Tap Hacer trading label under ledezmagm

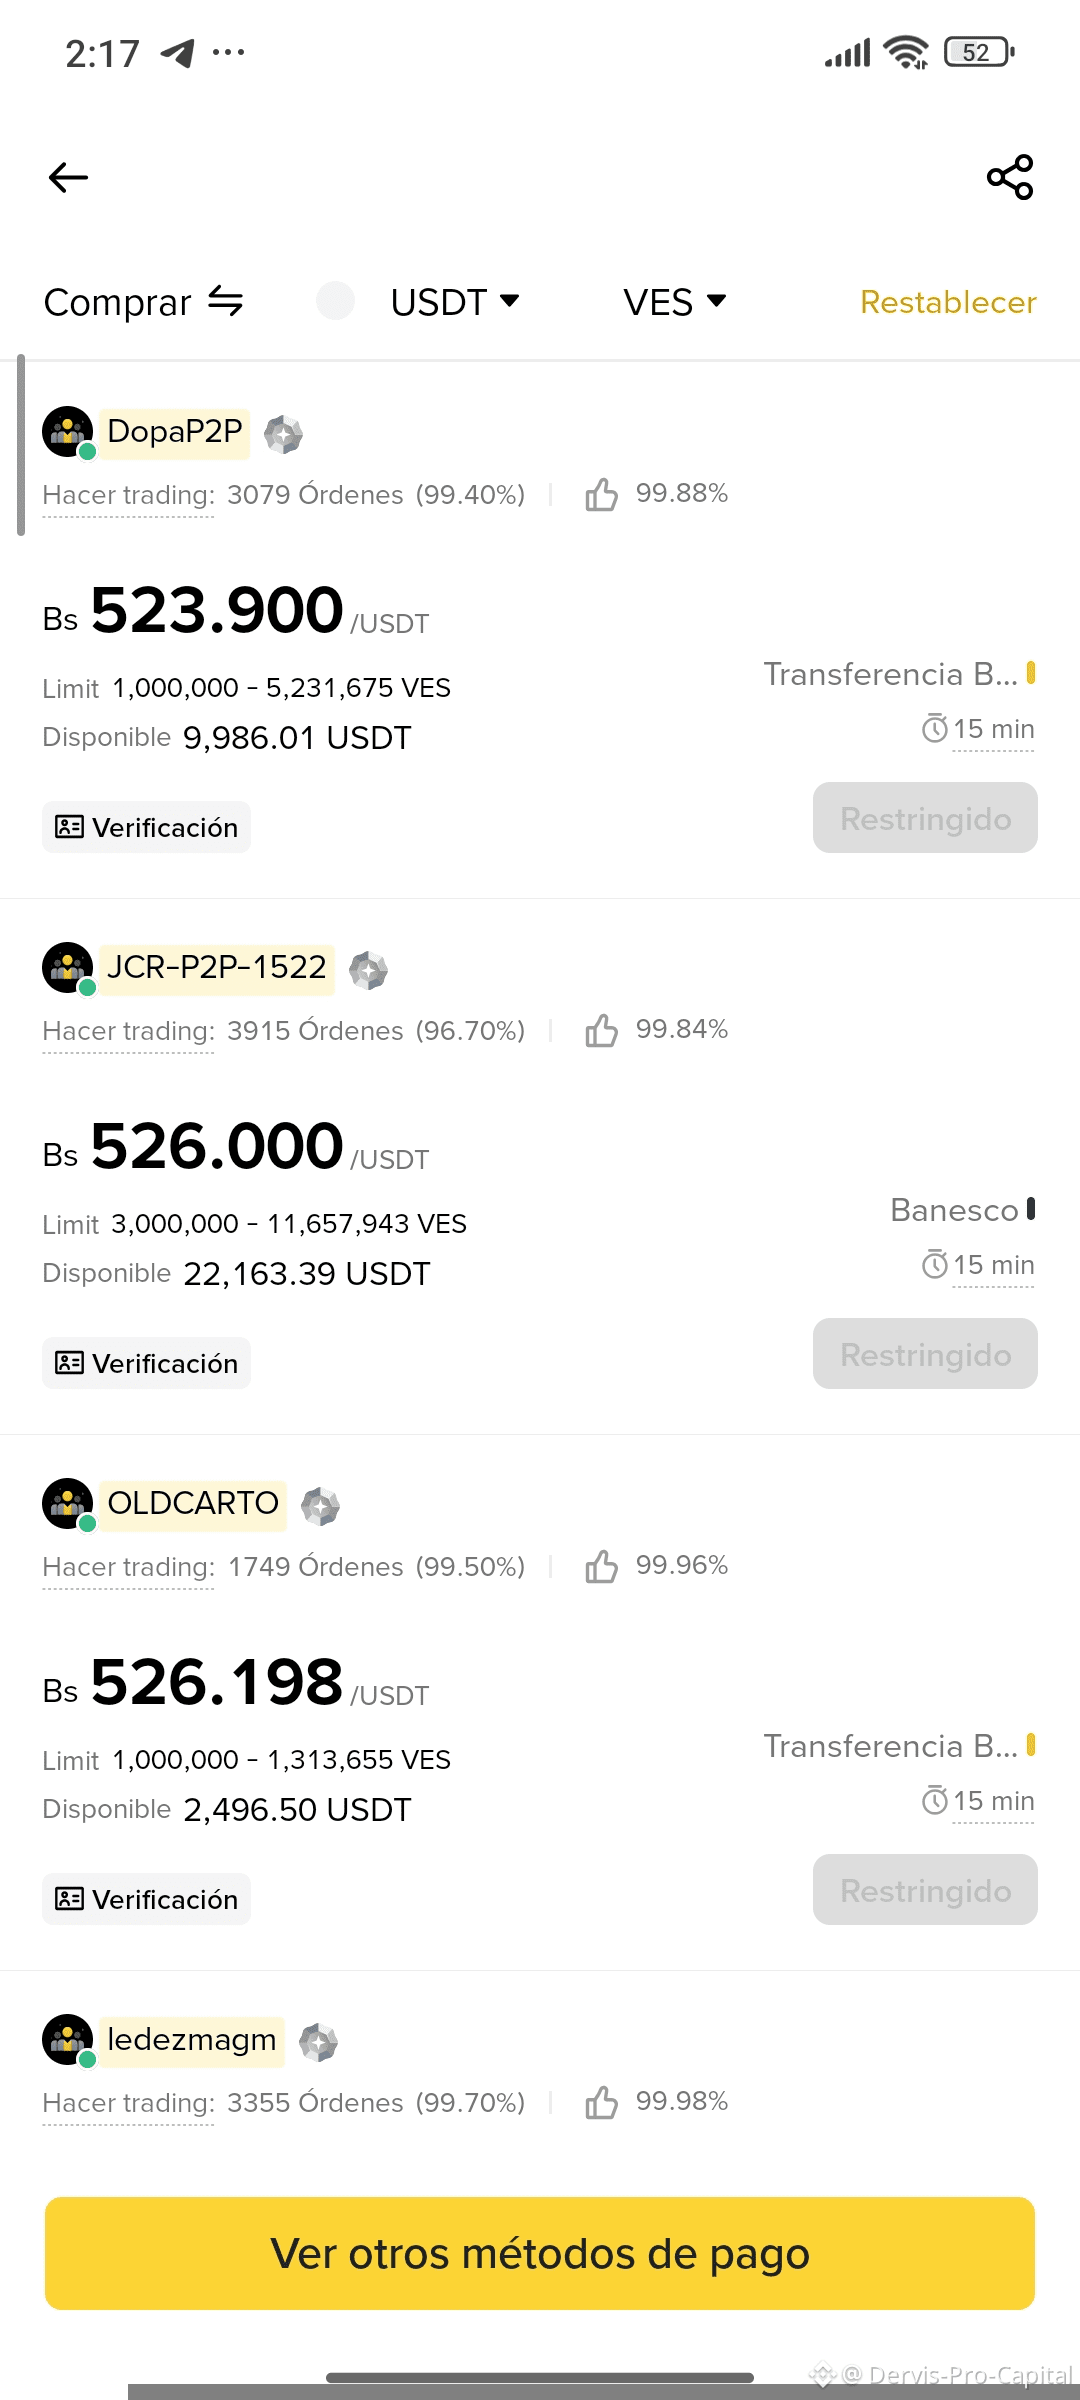click(x=128, y=2103)
